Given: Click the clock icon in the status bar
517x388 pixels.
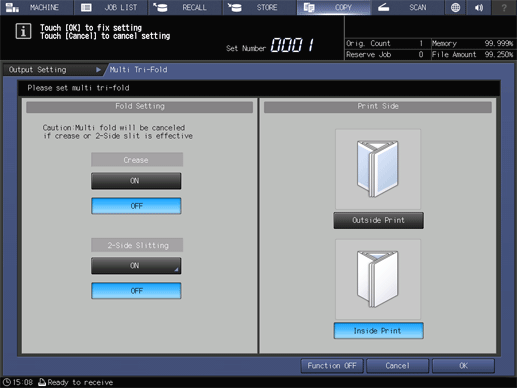Looking at the screenshot, I should coord(7,382).
